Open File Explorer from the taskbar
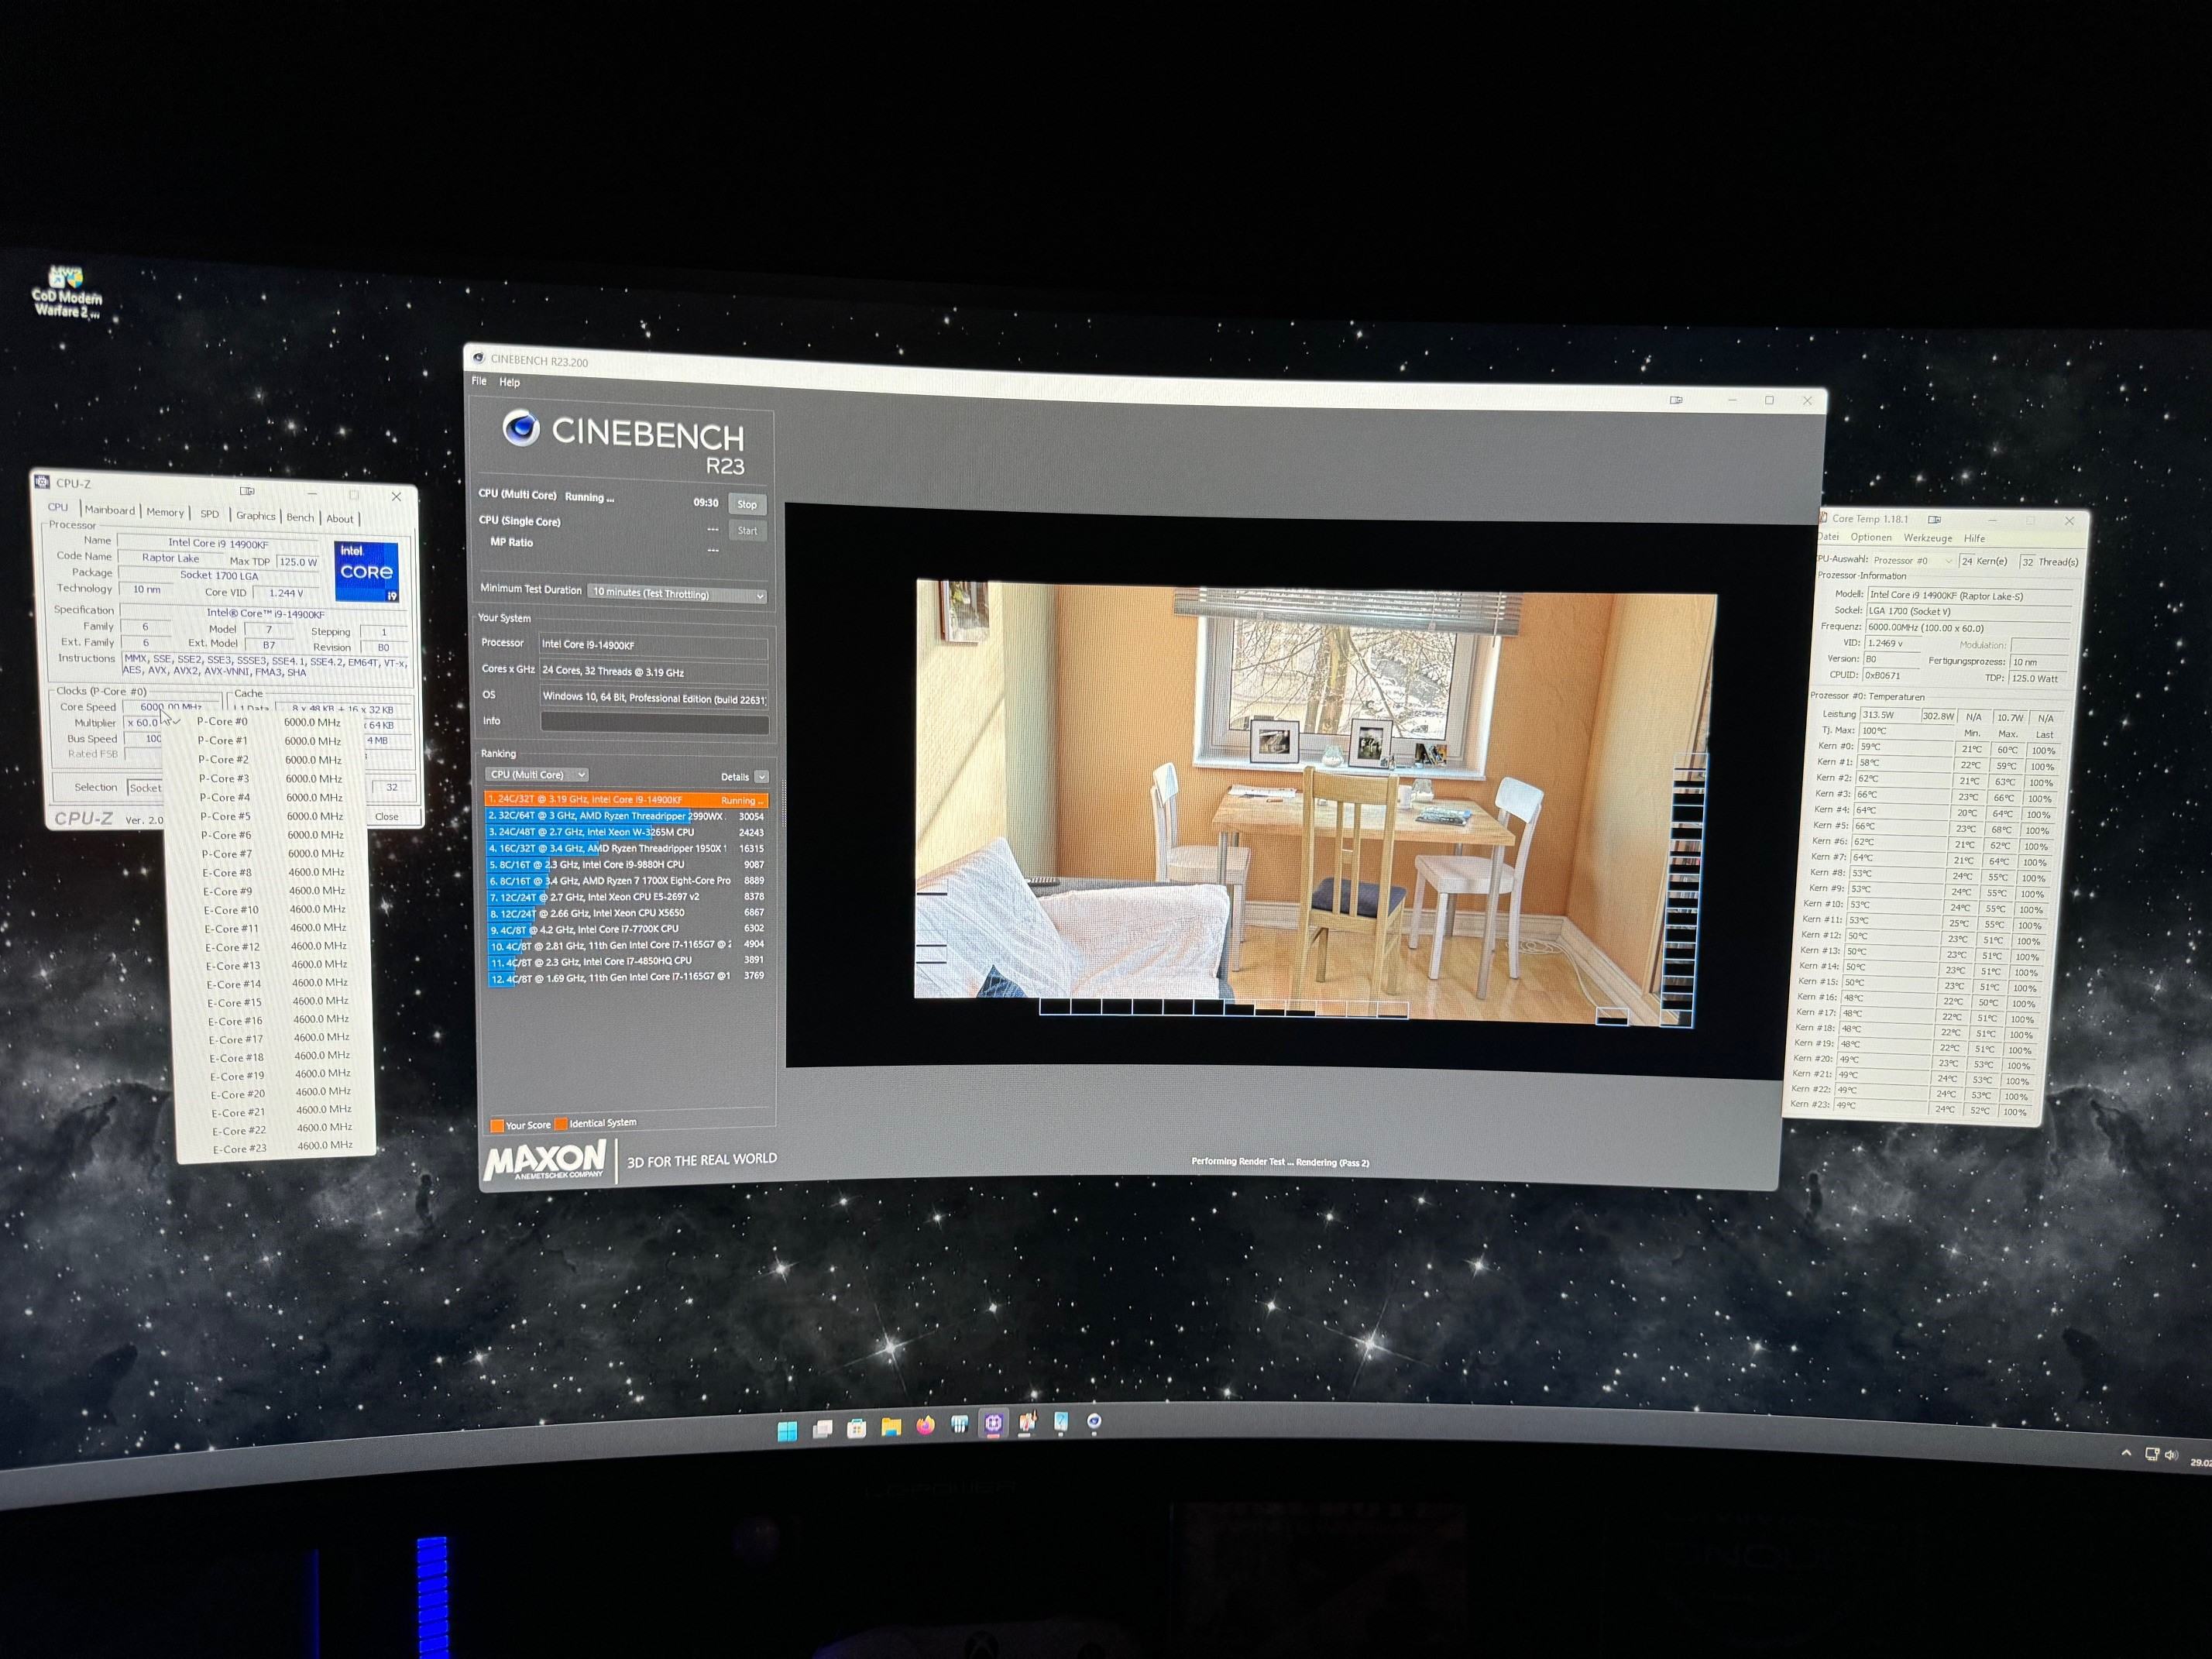 pos(891,1427)
